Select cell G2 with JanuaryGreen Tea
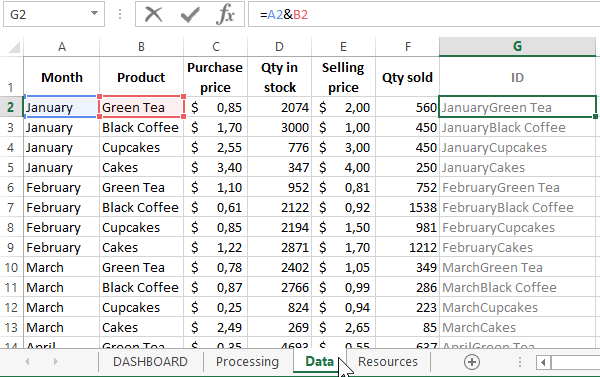600x377 pixels. click(x=517, y=107)
